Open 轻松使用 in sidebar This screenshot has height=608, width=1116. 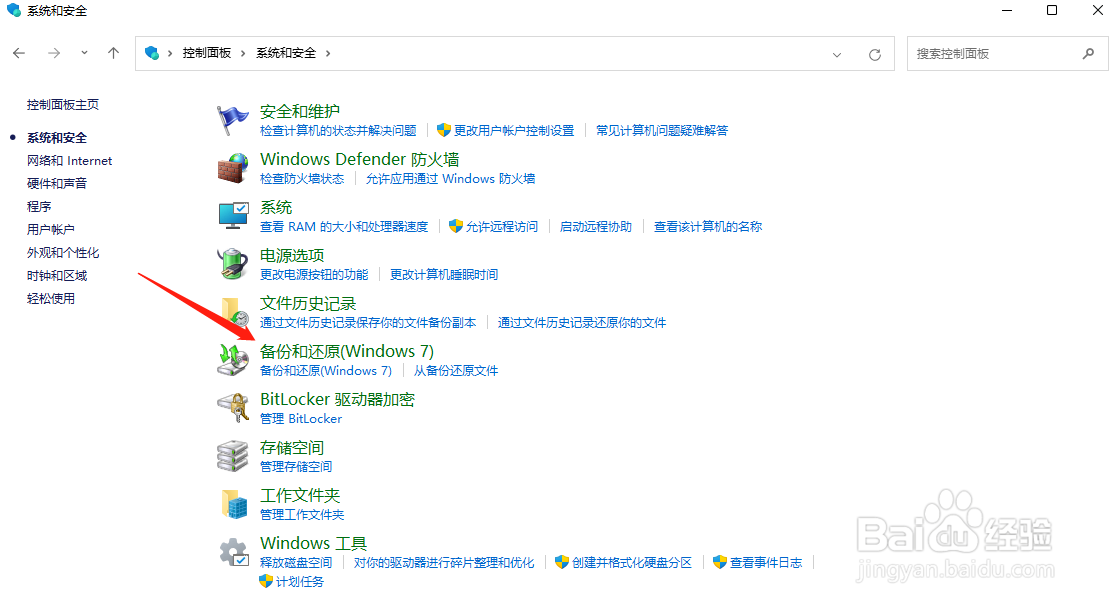click(51, 298)
